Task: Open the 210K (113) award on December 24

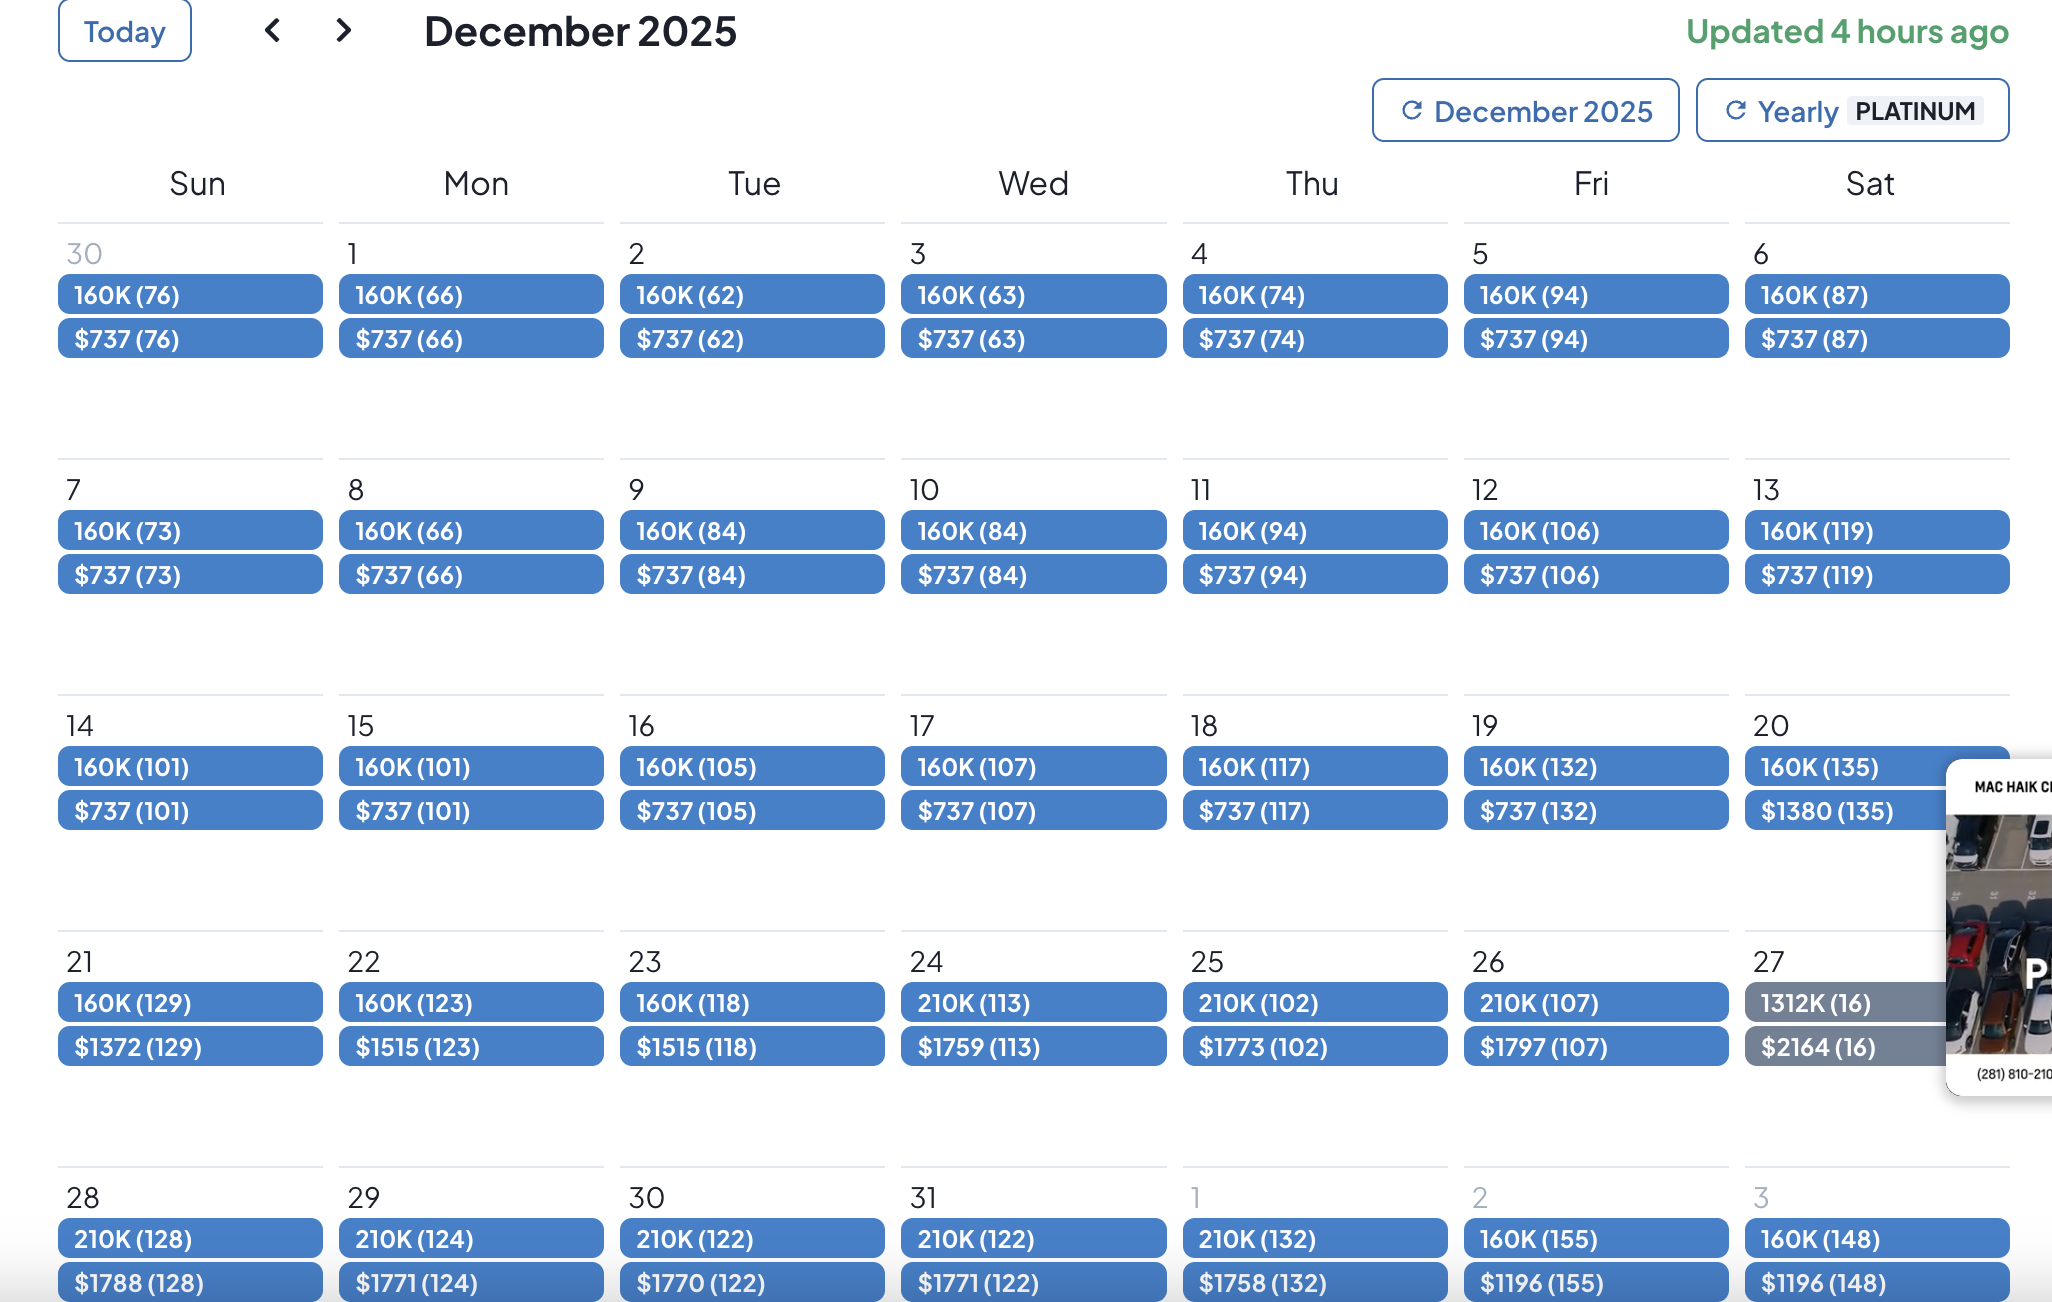Action: [x=1033, y=1003]
